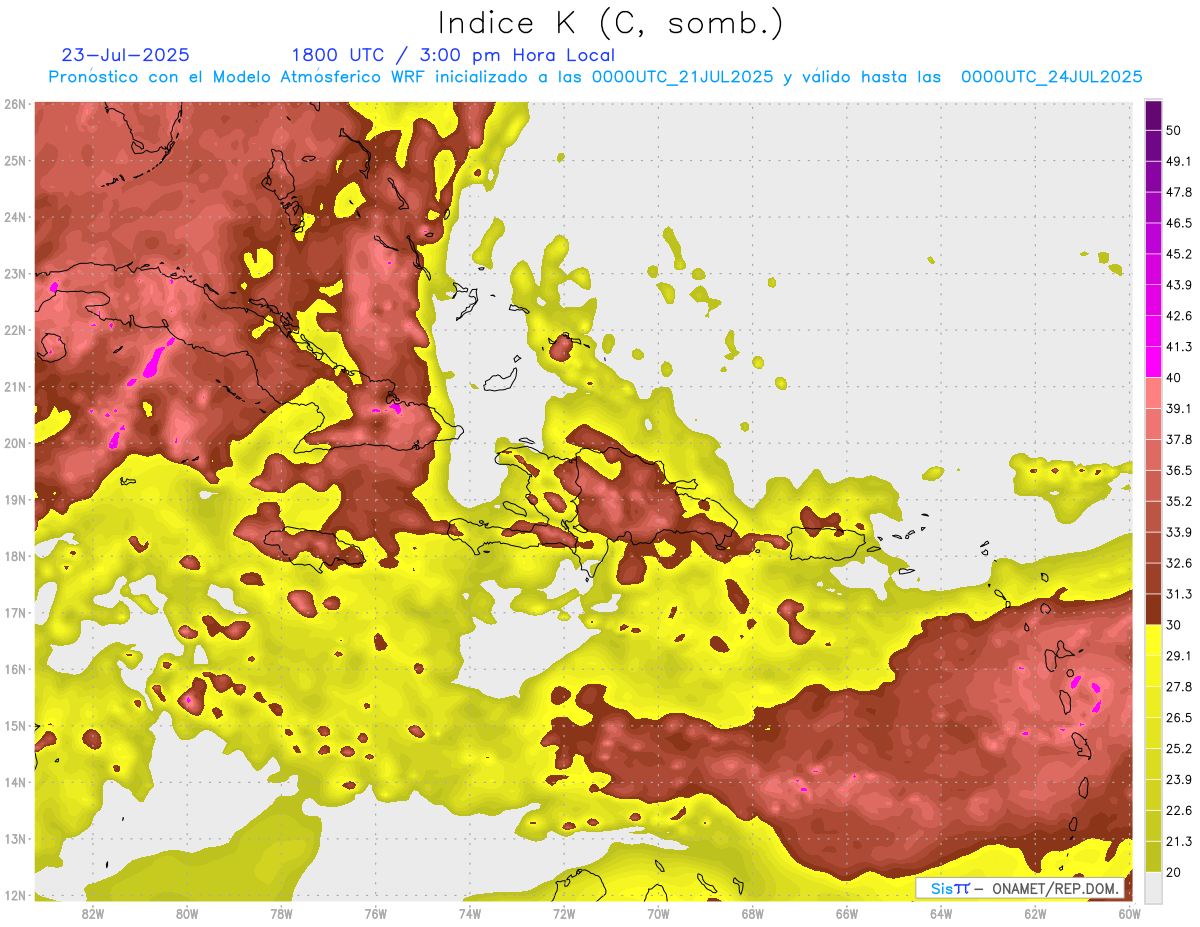Click the '43.9' colorbar value

(1179, 285)
